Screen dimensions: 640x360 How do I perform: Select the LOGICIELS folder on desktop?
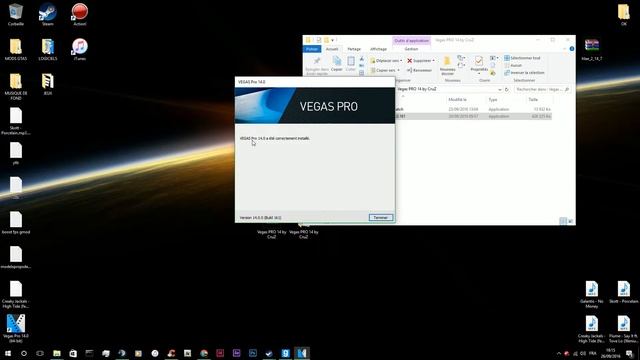tap(48, 49)
